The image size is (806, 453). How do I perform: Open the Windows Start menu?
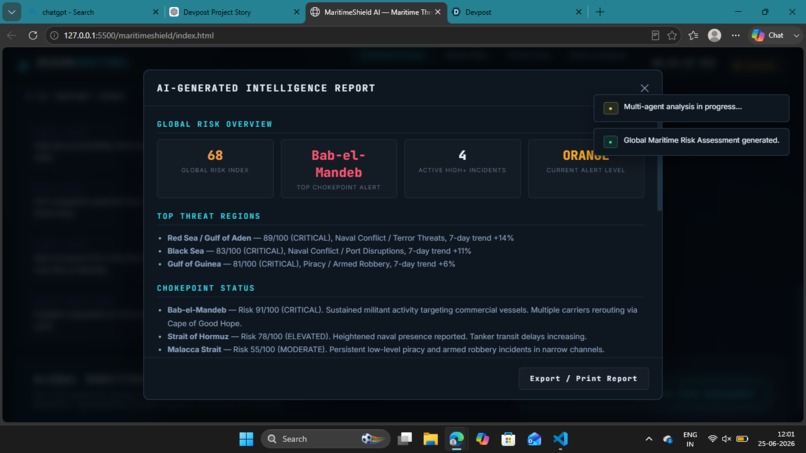click(246, 439)
